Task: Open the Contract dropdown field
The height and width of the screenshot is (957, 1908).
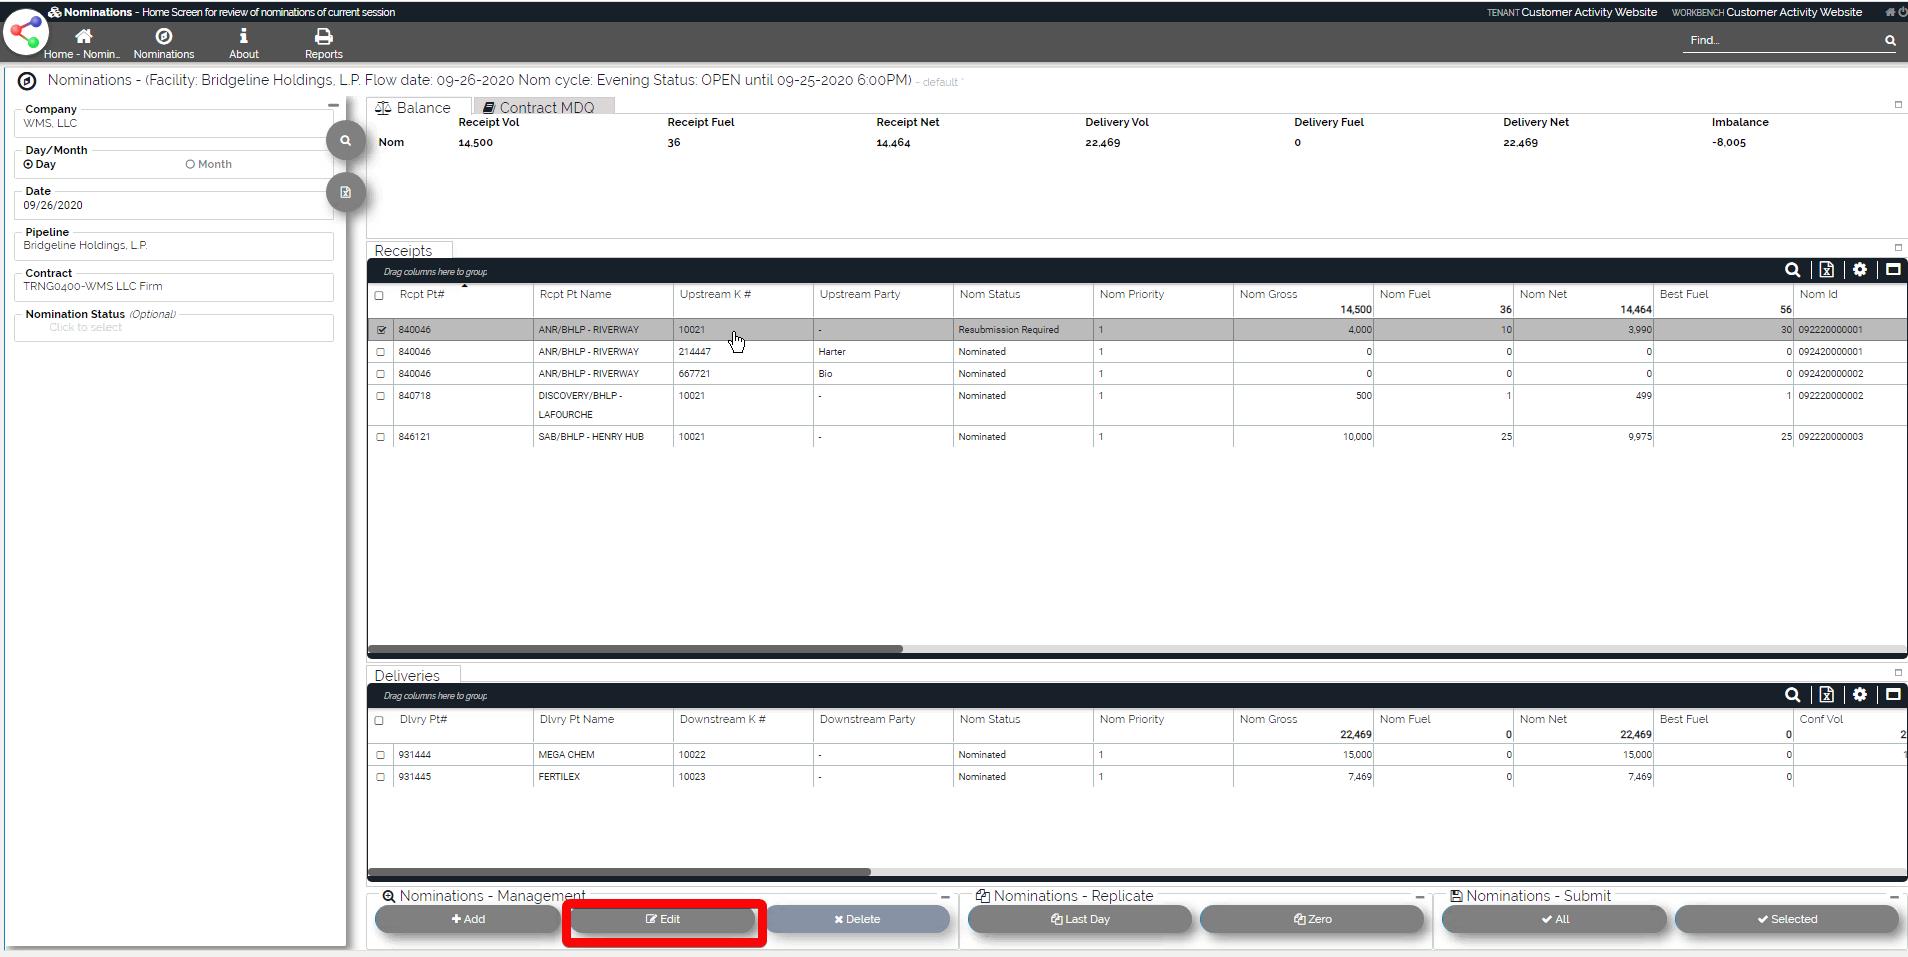Action: pyautogui.click(x=173, y=286)
